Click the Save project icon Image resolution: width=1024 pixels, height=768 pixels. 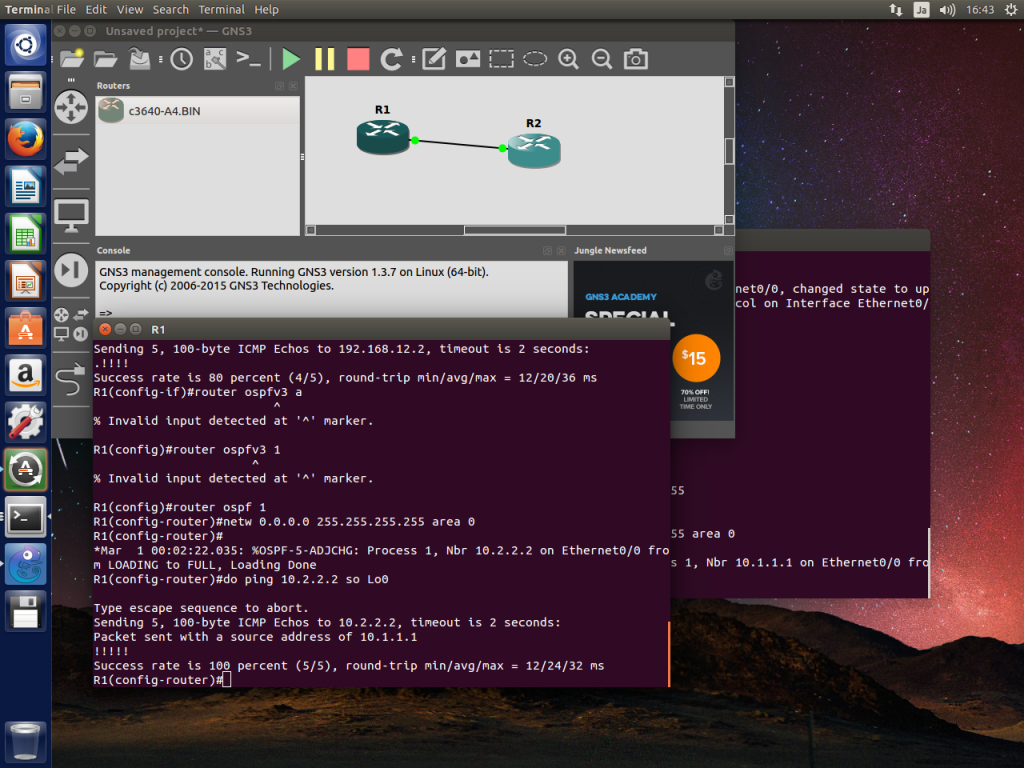139,59
